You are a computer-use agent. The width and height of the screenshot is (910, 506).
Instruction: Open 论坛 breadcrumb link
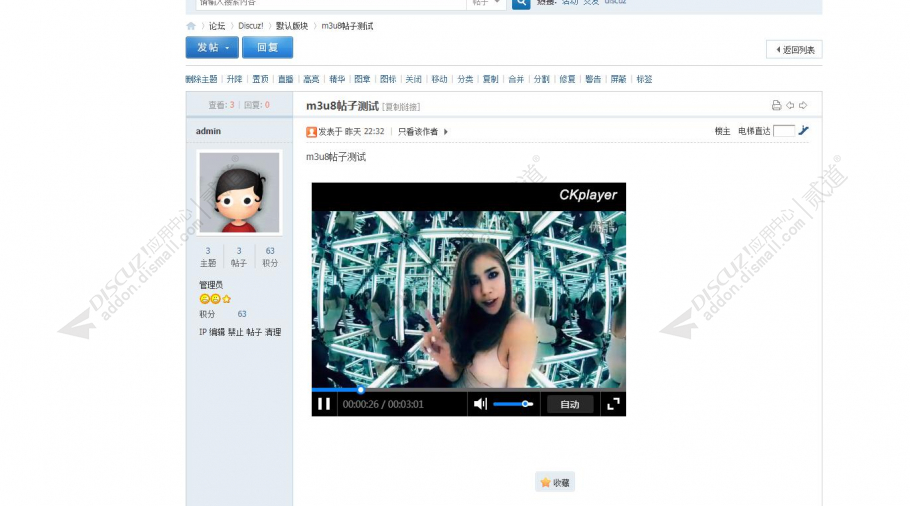[217, 26]
